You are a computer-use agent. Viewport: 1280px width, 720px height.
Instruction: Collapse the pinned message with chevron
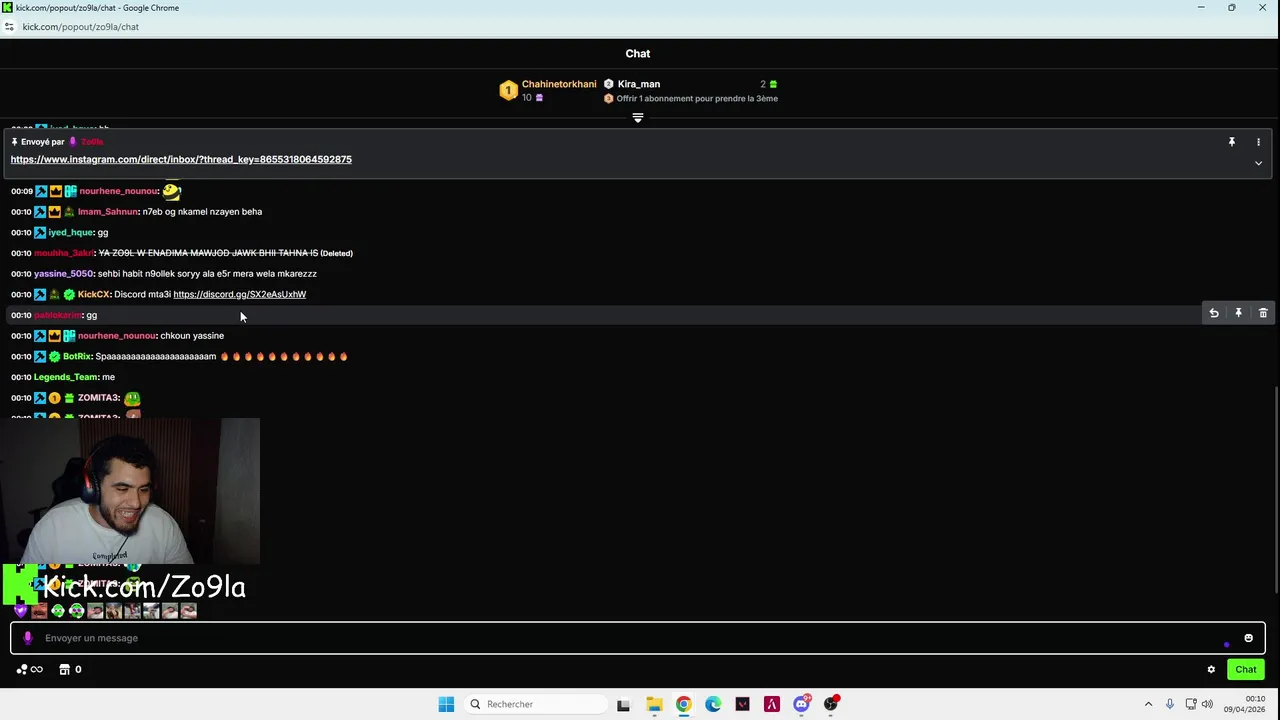coord(1258,163)
